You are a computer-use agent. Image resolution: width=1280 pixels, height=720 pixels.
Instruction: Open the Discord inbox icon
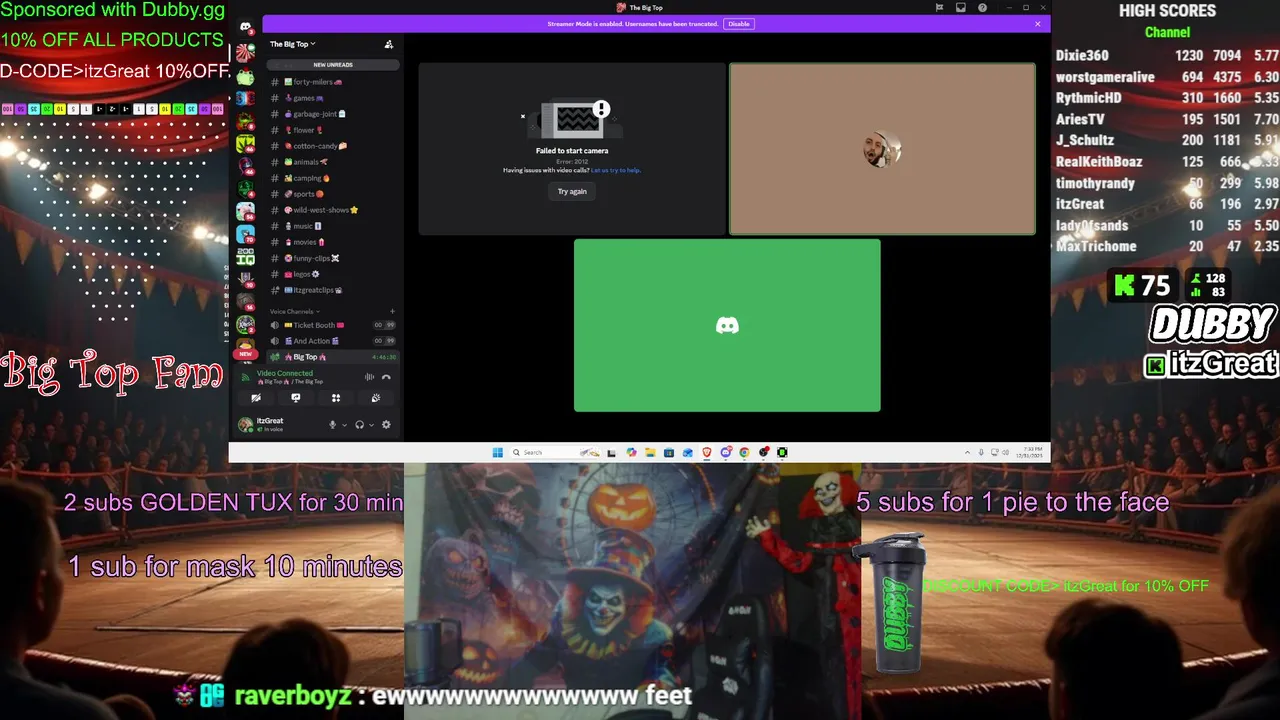(x=961, y=7)
